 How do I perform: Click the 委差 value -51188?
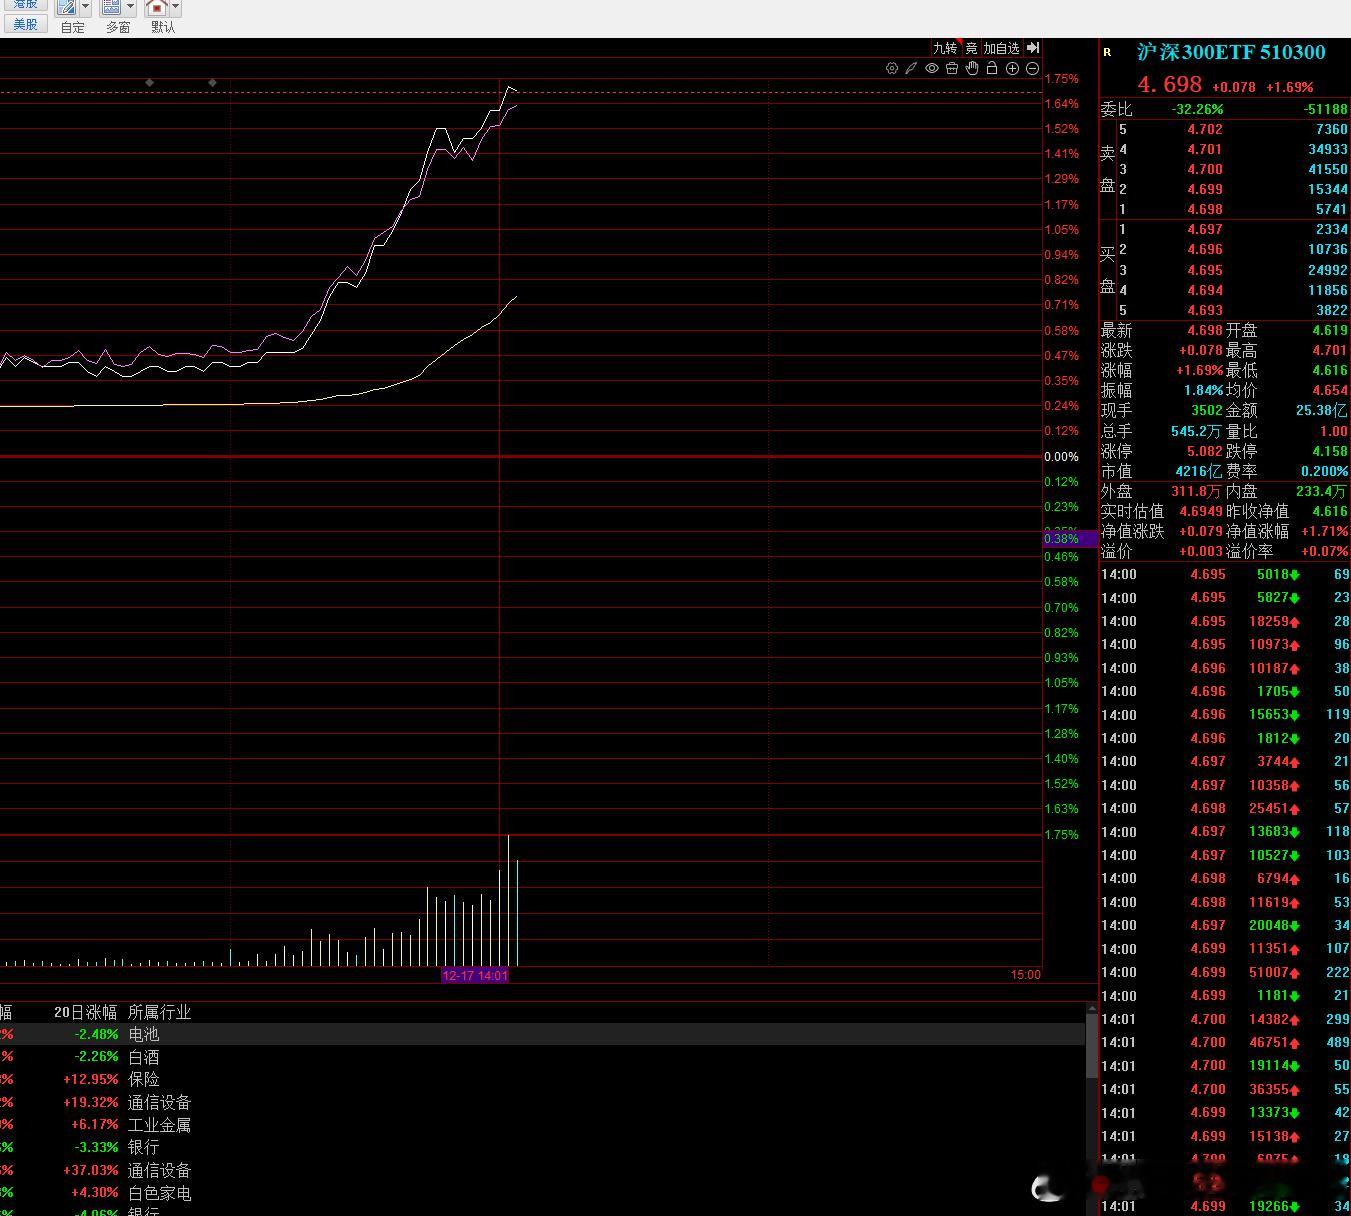tap(1326, 109)
